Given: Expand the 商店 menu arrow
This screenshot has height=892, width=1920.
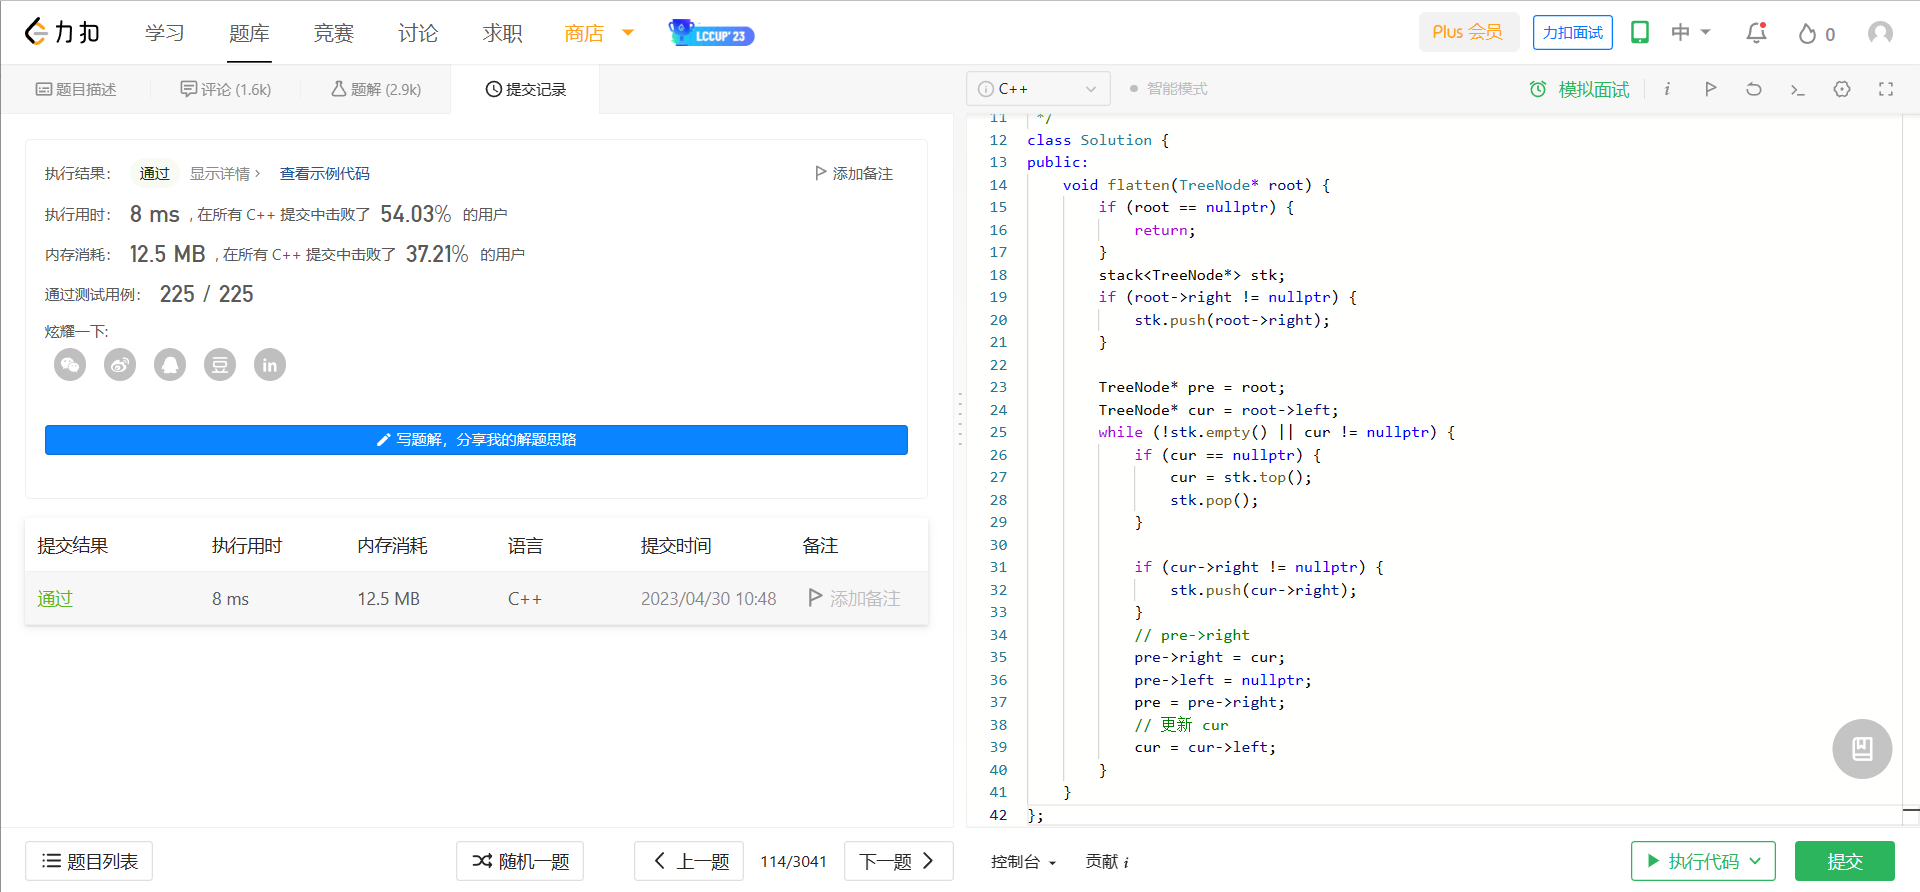Looking at the screenshot, I should point(628,33).
